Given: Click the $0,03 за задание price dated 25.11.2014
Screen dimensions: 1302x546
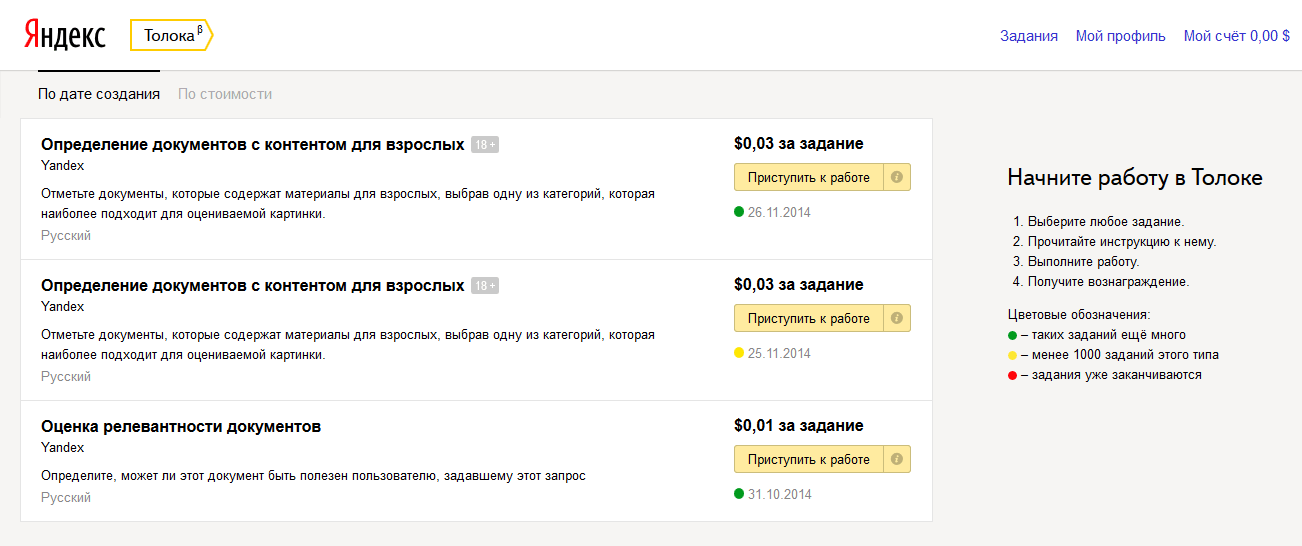Looking at the screenshot, I should 798,285.
